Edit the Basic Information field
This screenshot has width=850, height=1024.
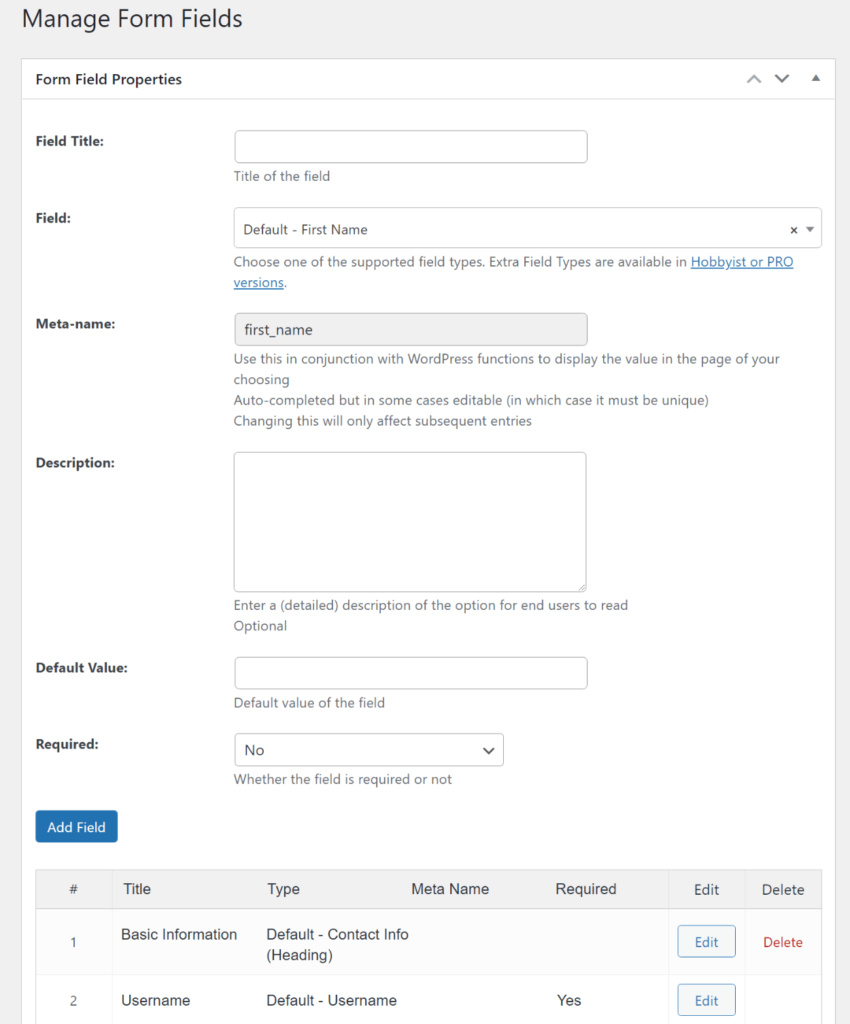[x=706, y=941]
